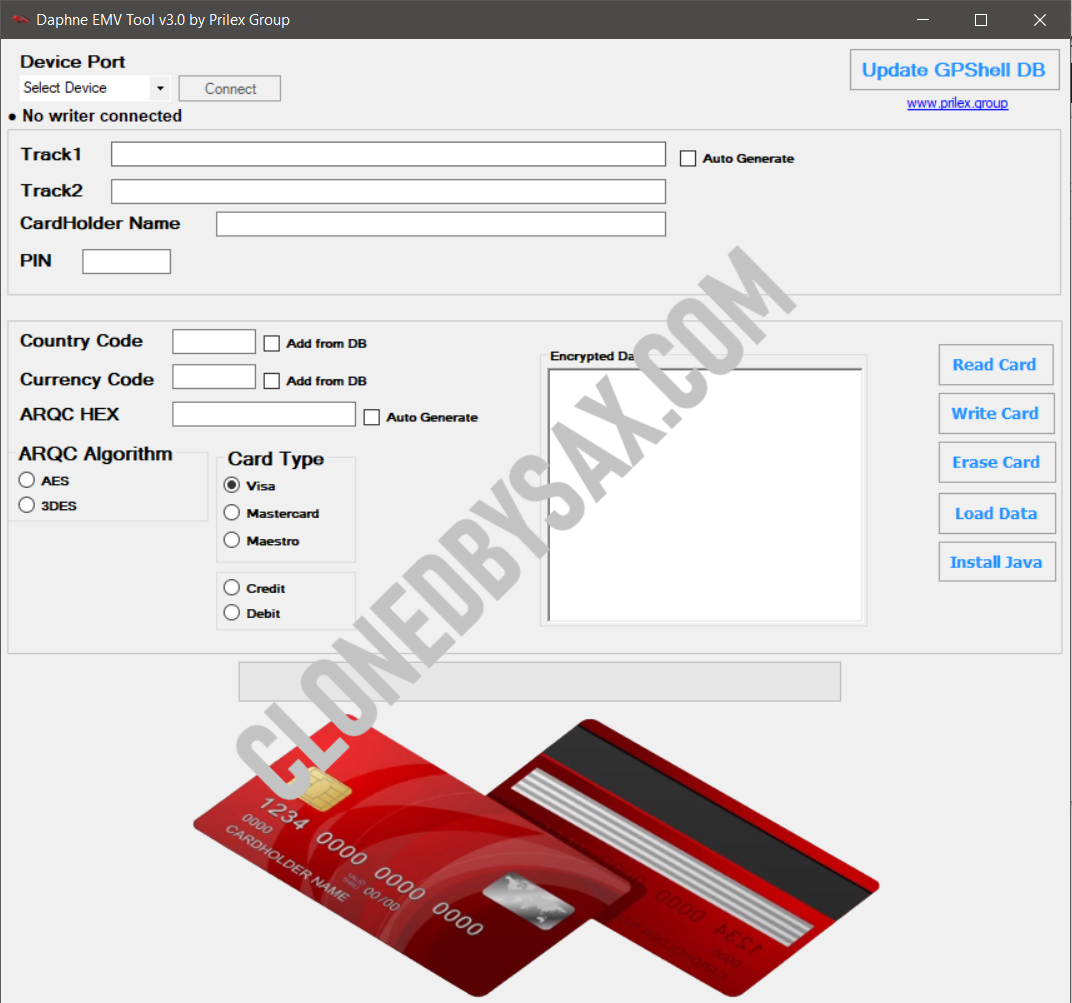Click the Read Card button

[x=995, y=365]
